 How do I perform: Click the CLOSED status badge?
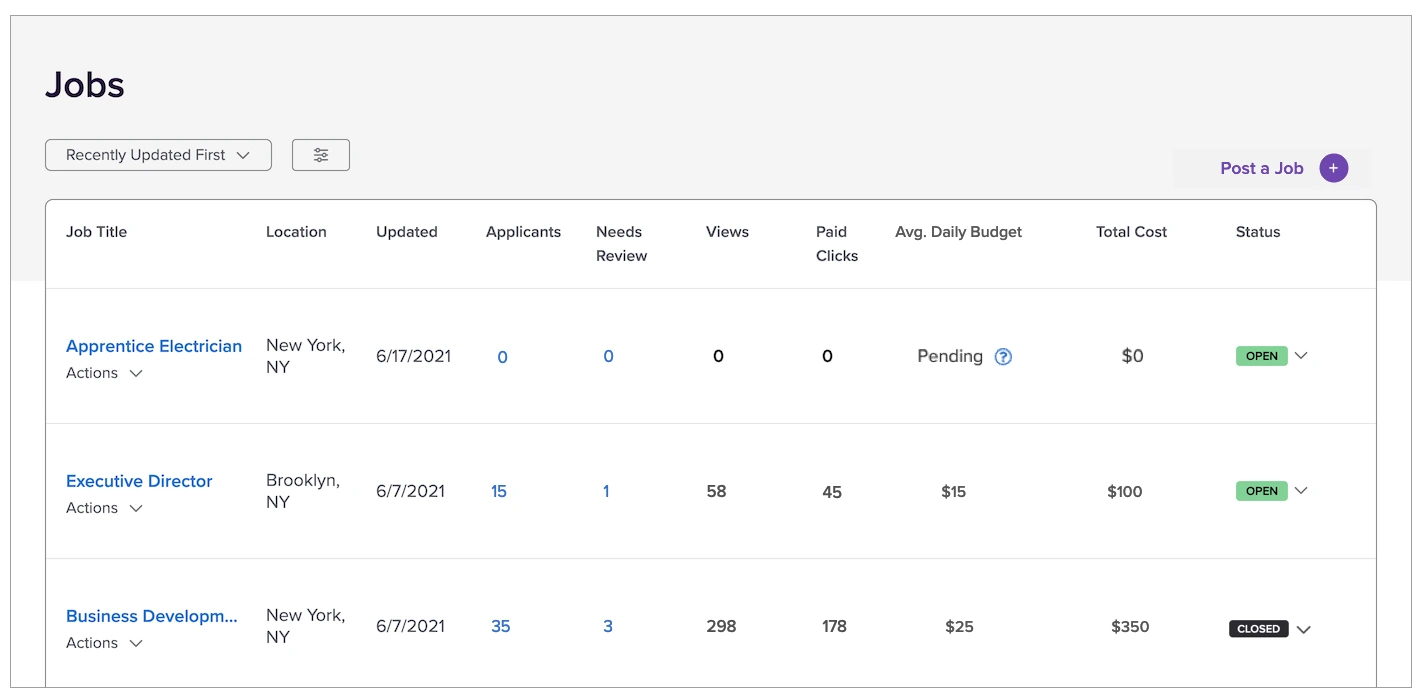(x=1258, y=629)
